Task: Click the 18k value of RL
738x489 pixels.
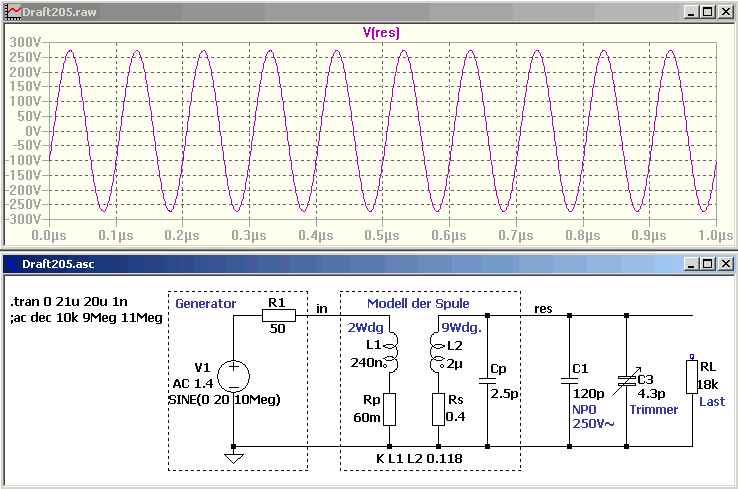Action: [707, 385]
